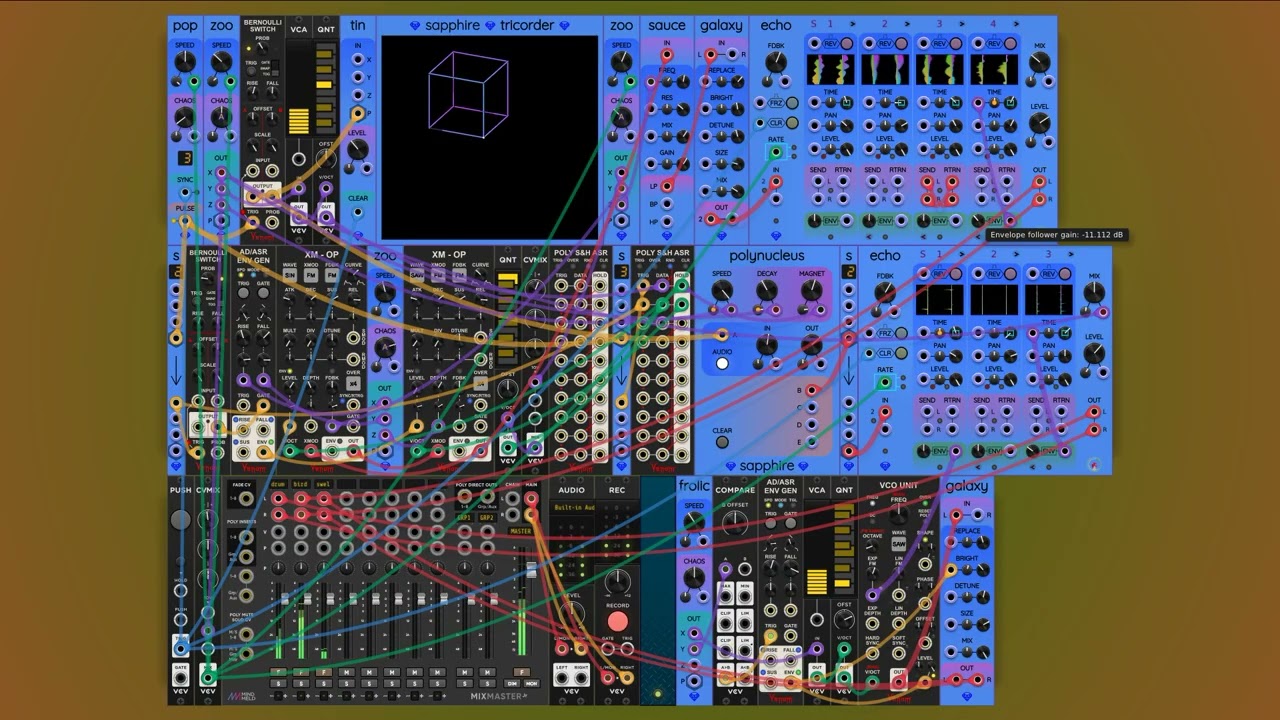Click tap 1 time mode icon in top echo
This screenshot has height=720, width=1280.
click(x=847, y=102)
